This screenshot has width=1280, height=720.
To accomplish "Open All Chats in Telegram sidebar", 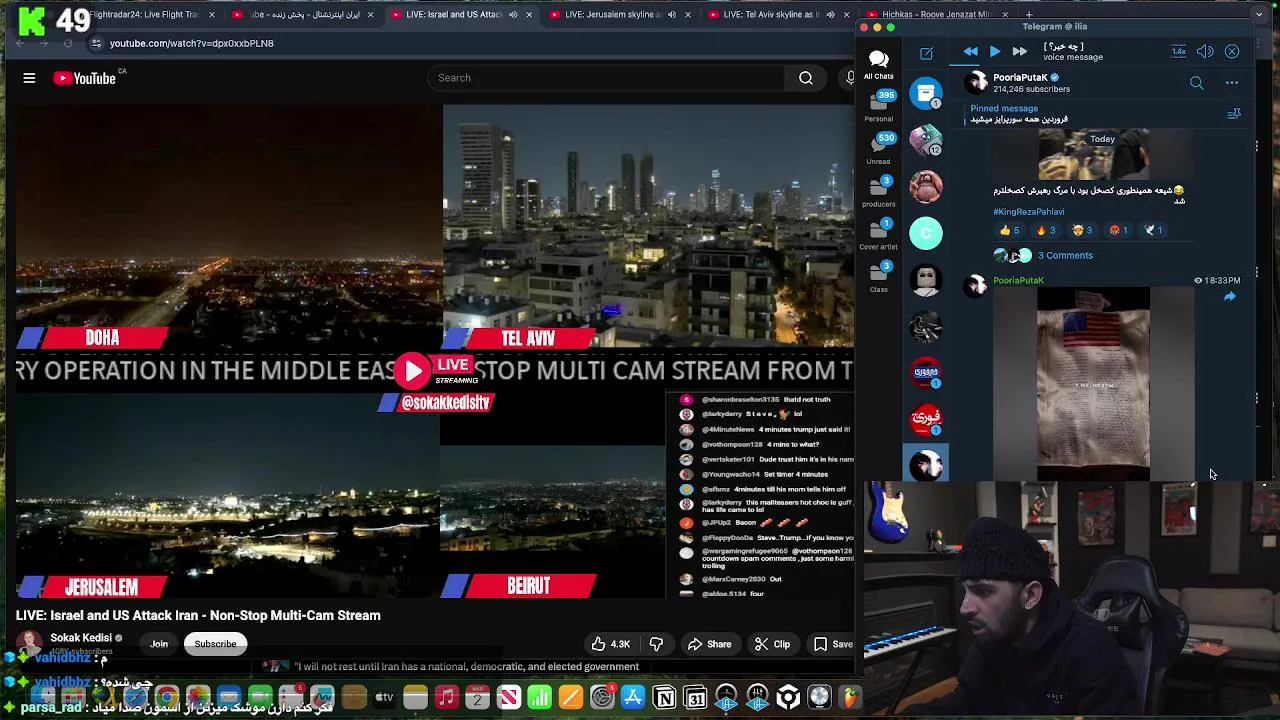I will pyautogui.click(x=878, y=64).
